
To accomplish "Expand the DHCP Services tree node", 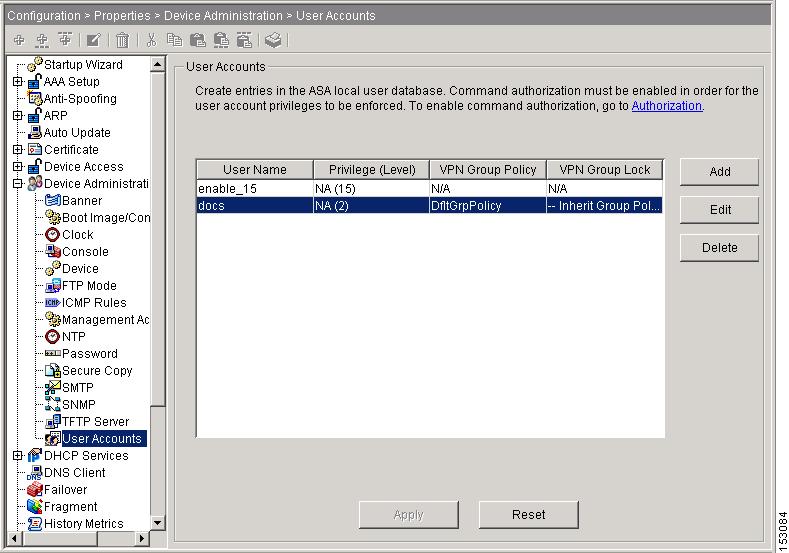I will [x=18, y=455].
